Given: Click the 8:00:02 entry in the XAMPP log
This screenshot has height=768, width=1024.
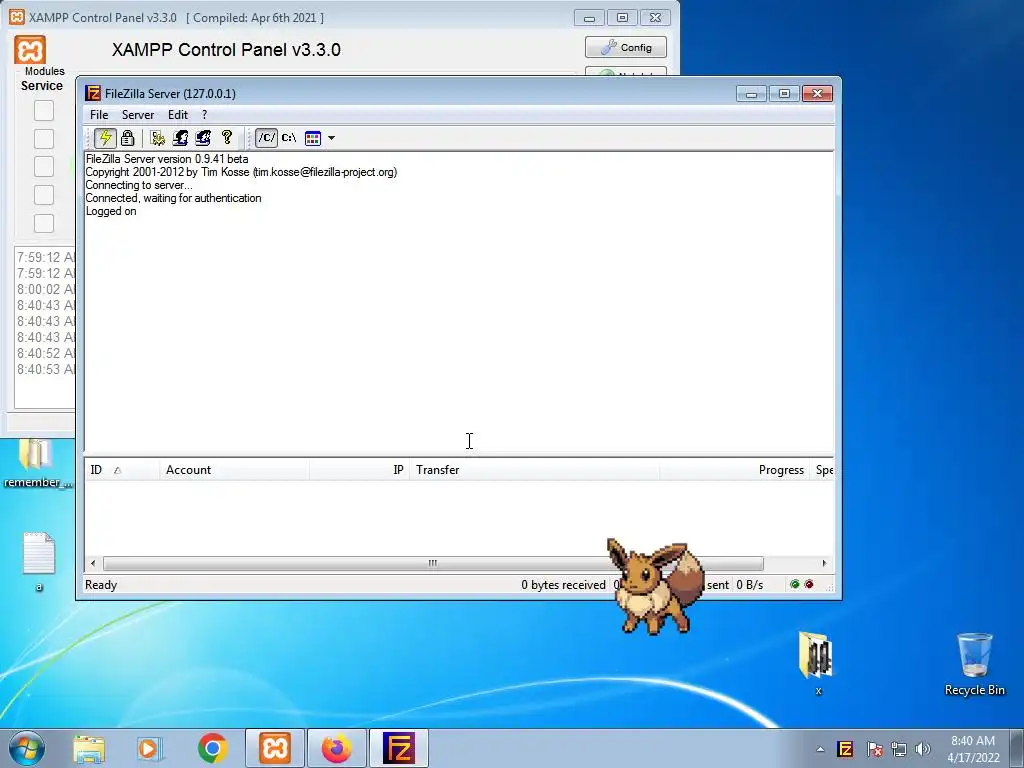Looking at the screenshot, I should 46,289.
